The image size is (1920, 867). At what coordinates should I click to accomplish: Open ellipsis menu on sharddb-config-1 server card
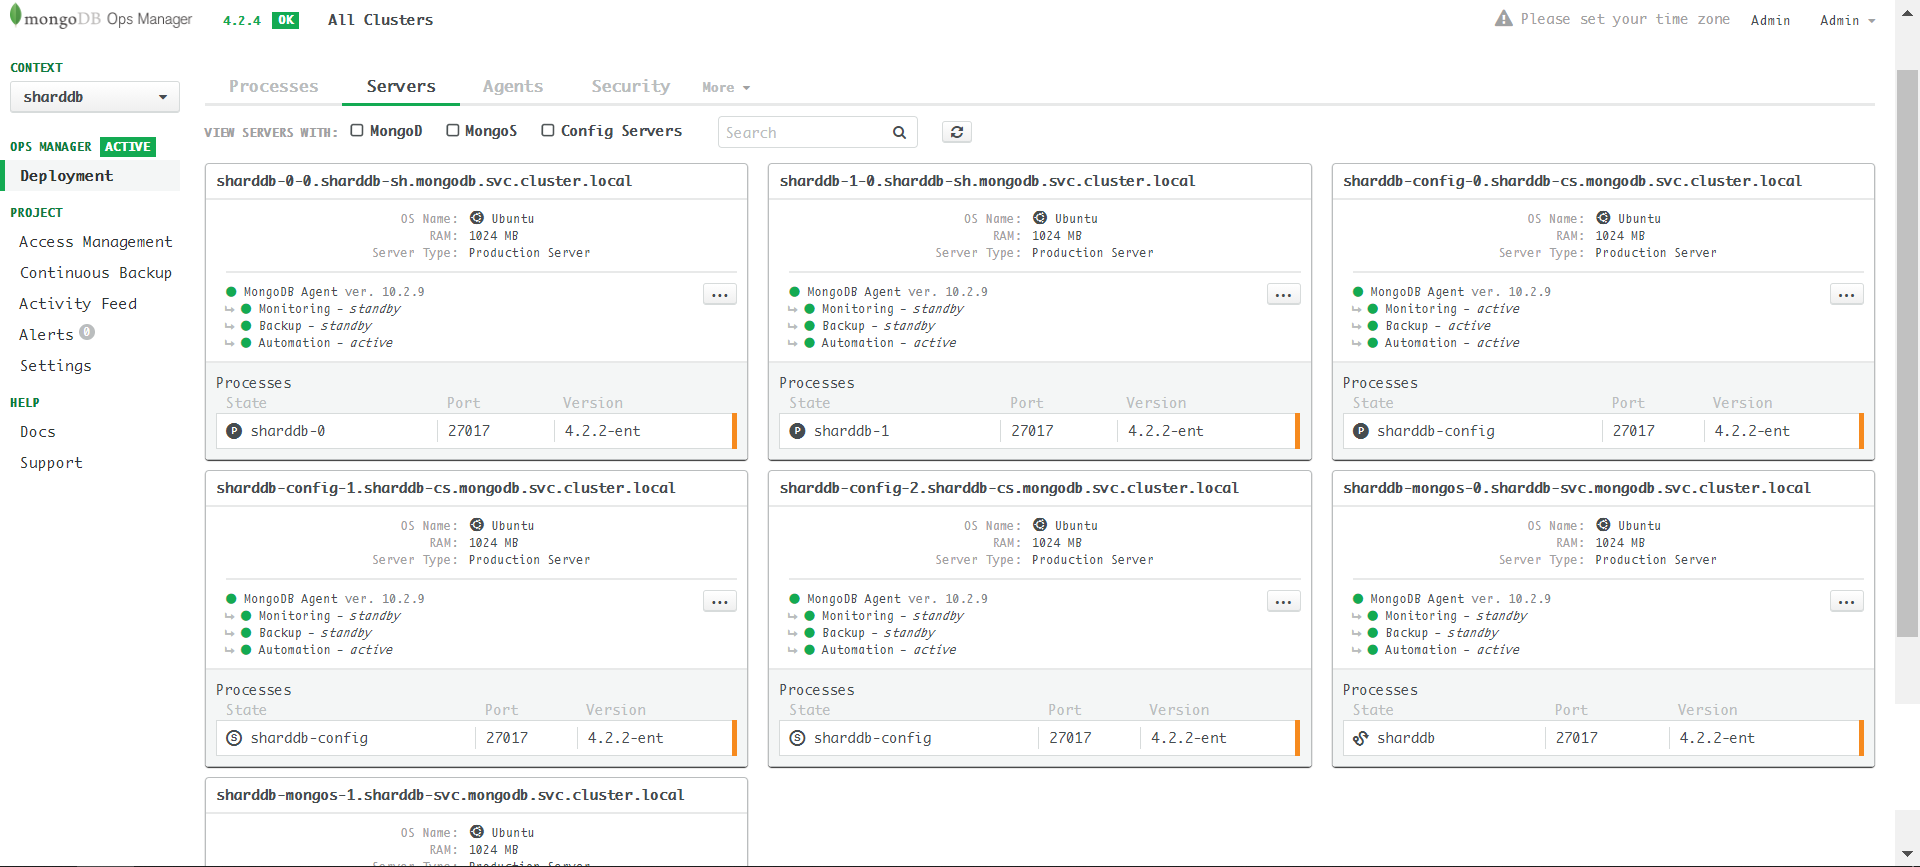click(720, 602)
